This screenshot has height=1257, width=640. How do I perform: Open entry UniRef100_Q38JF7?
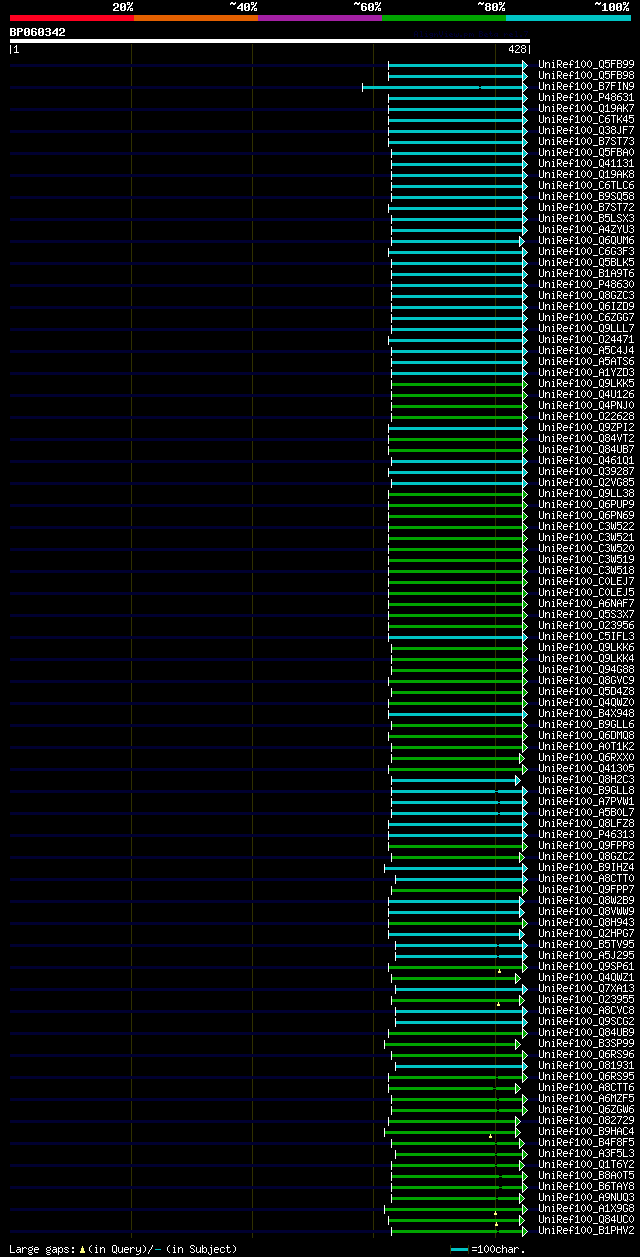pos(586,131)
